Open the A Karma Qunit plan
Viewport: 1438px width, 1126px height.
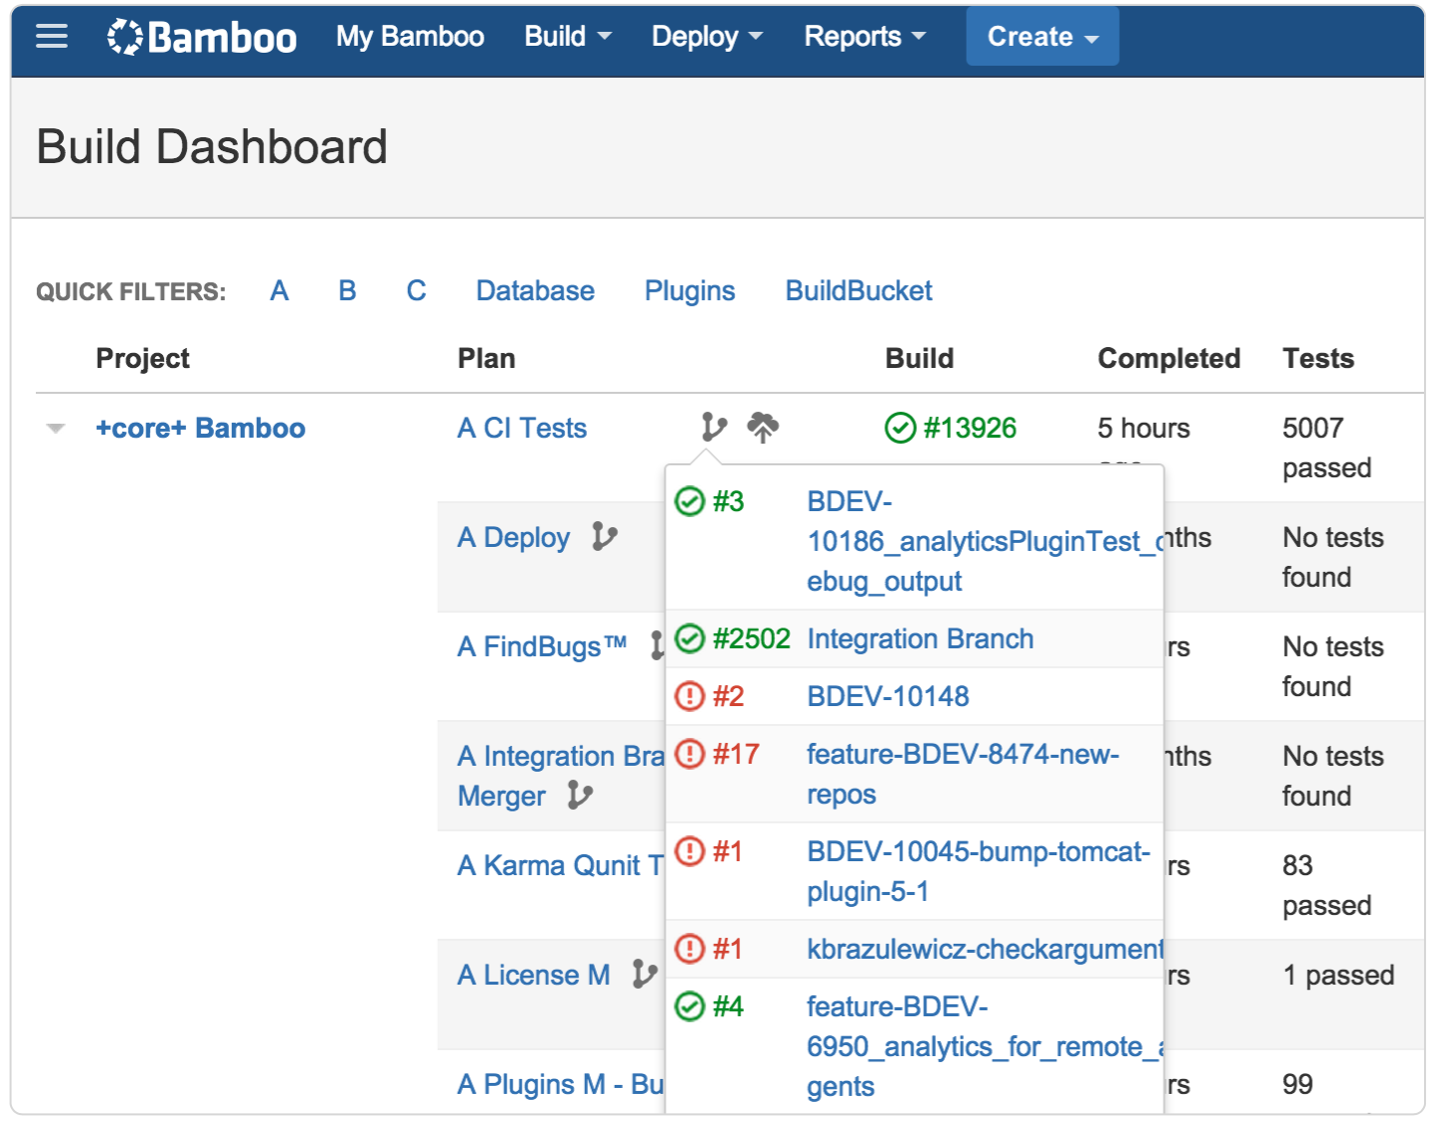coord(561,865)
